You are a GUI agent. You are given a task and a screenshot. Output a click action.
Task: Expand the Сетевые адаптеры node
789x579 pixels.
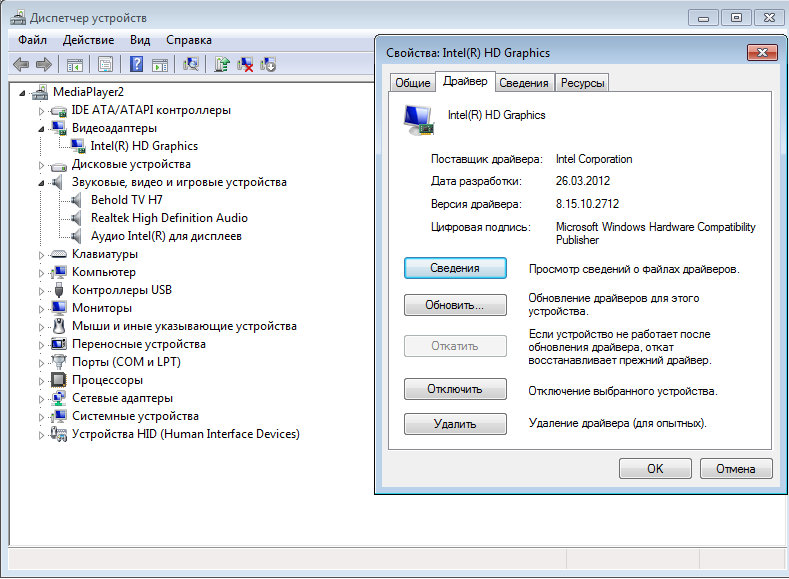click(42, 398)
